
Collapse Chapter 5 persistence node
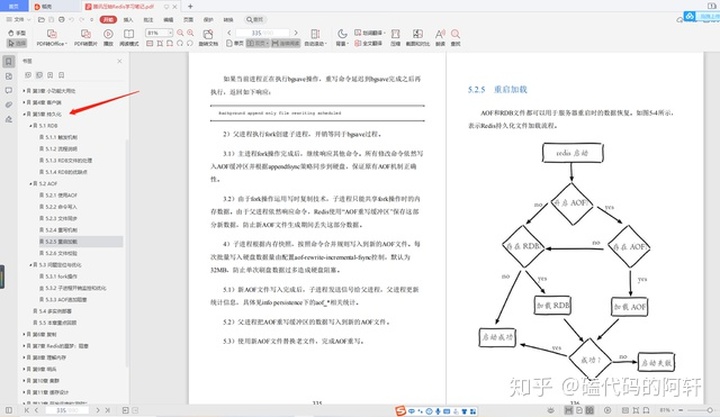pyautogui.click(x=24, y=114)
